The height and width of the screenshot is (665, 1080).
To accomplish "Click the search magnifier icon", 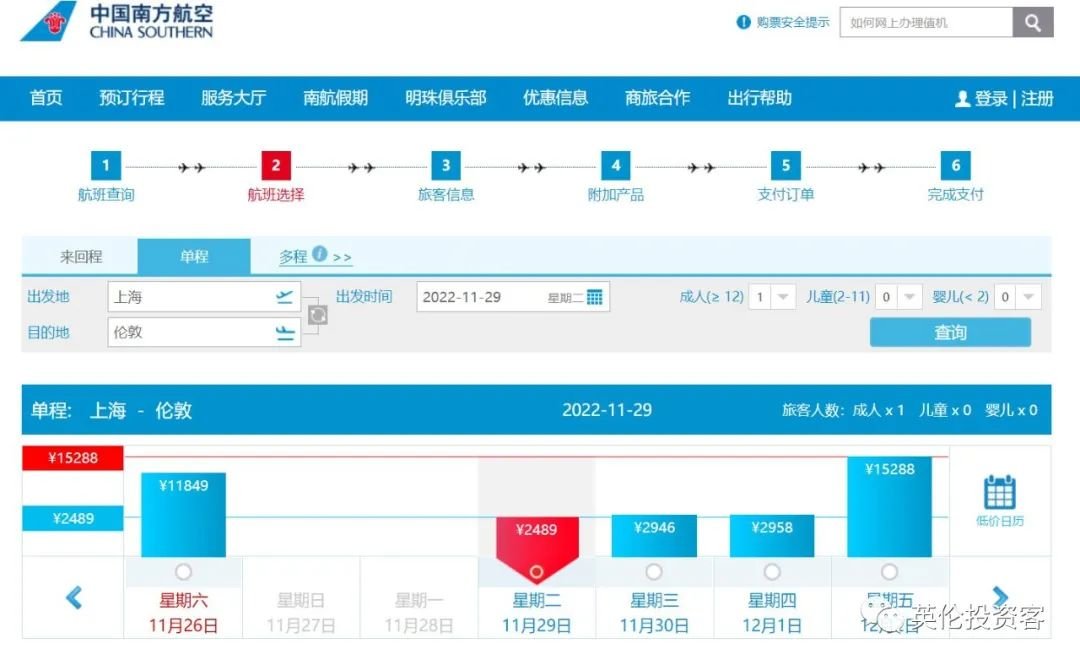I will (1033, 22).
